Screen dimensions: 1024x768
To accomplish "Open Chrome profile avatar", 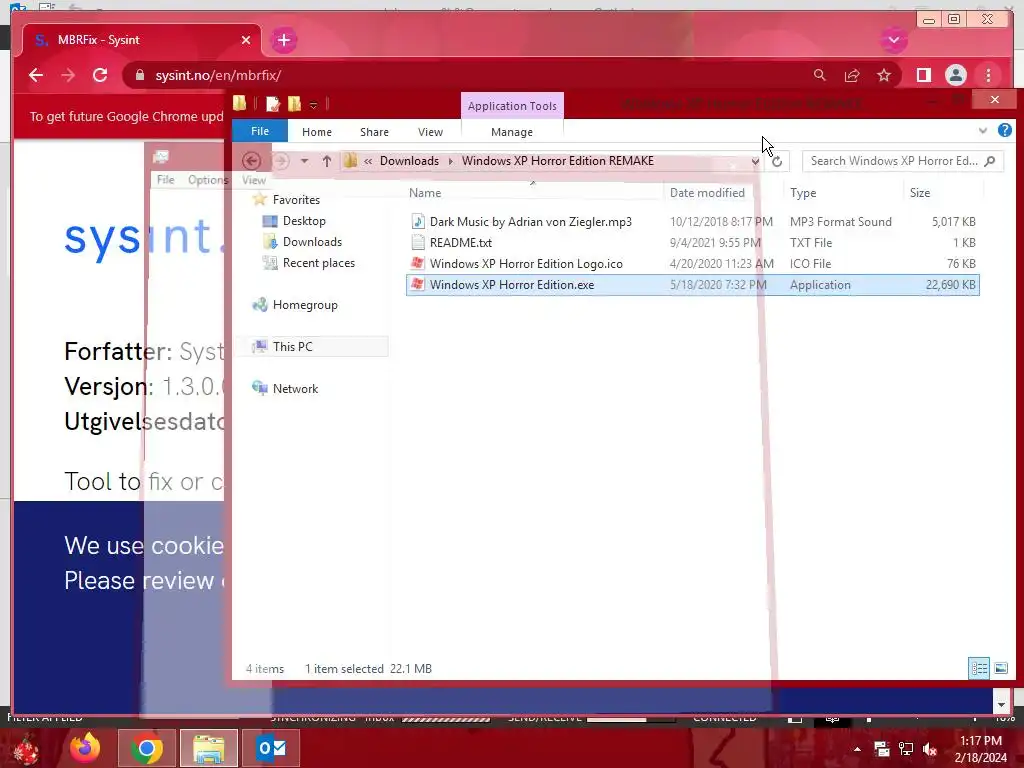I will pos(955,75).
